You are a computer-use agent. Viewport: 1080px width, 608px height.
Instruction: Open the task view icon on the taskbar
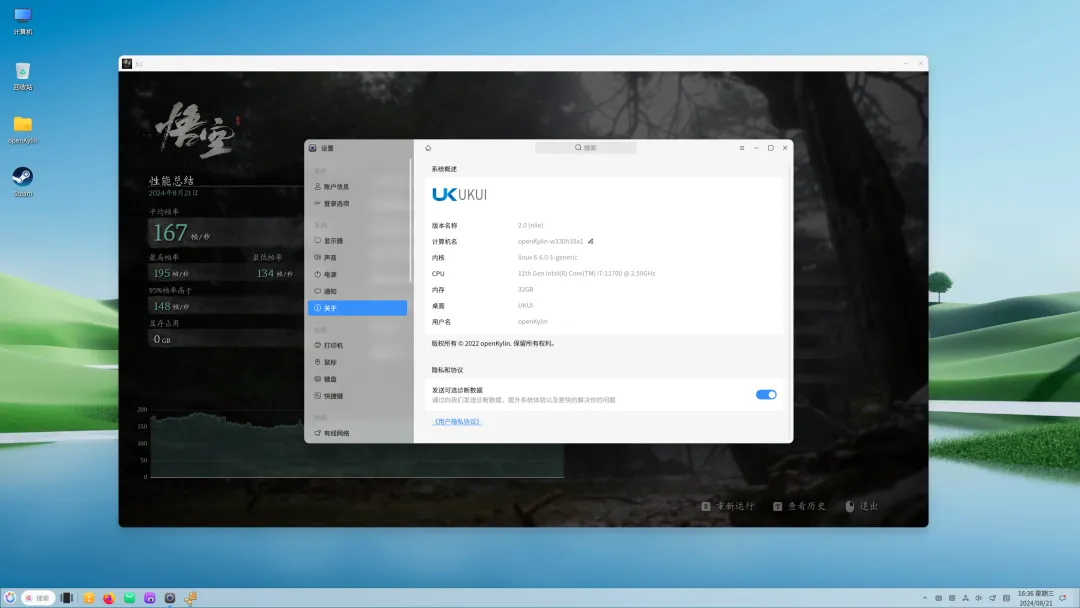pos(67,598)
